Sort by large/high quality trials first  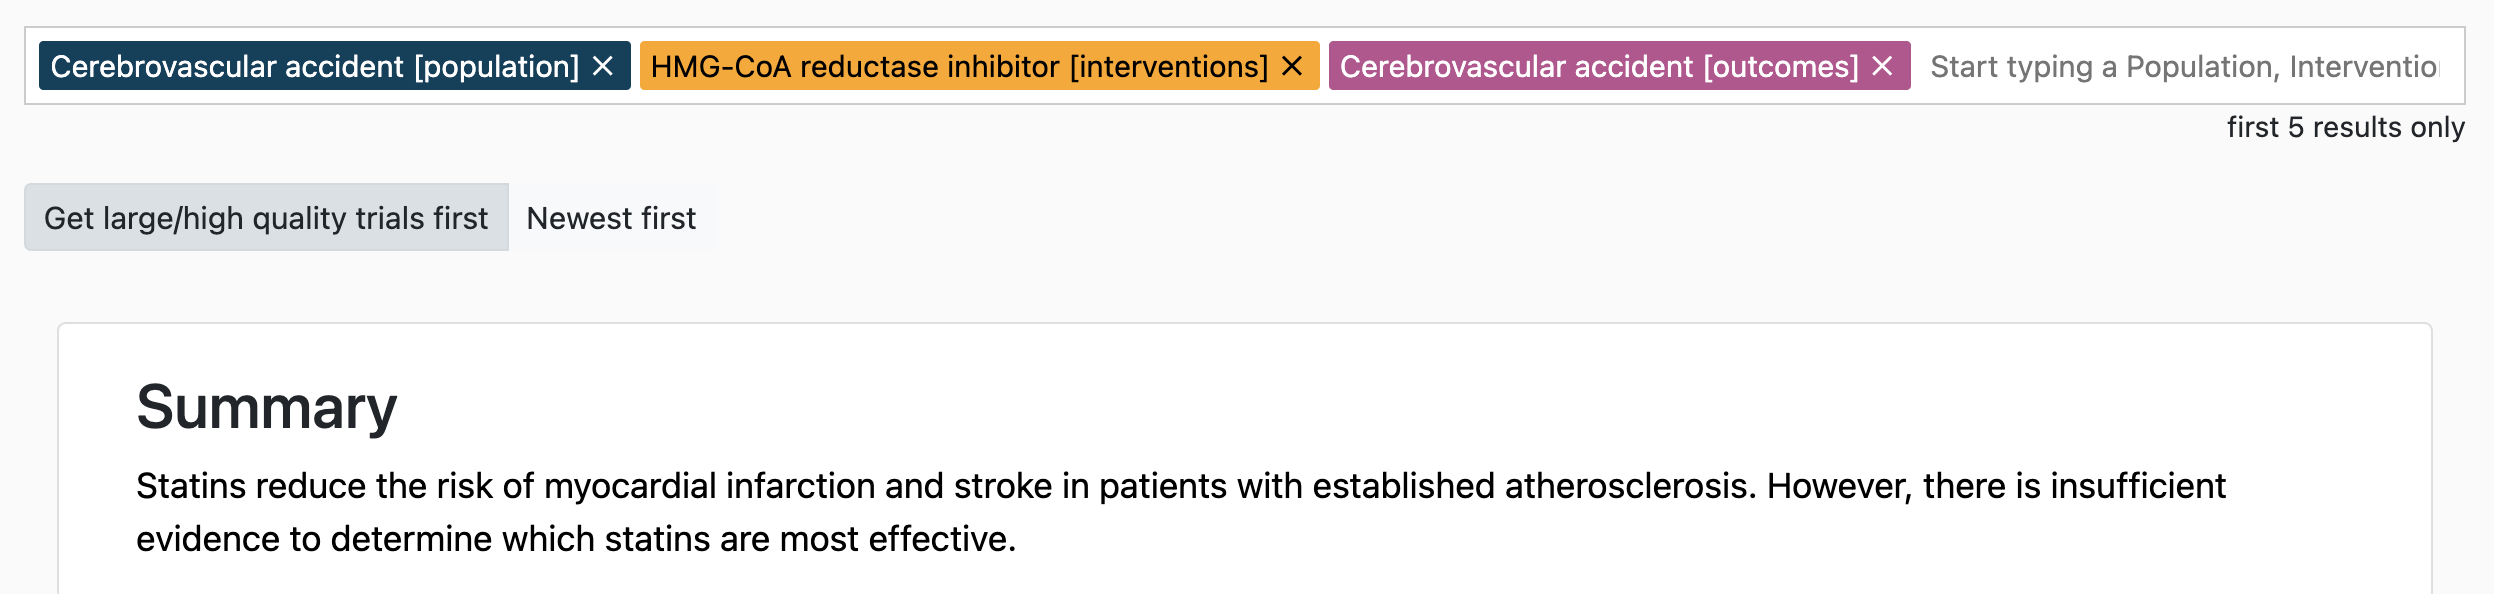(x=266, y=217)
